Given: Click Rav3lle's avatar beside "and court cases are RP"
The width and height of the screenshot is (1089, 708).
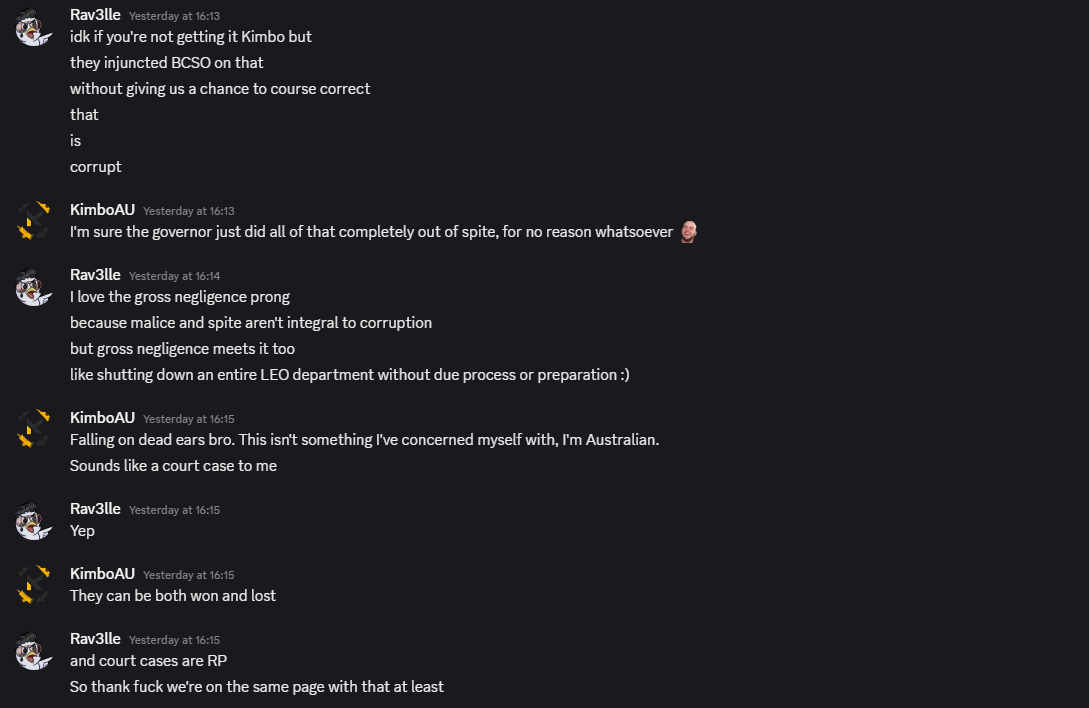Looking at the screenshot, I should tap(33, 650).
